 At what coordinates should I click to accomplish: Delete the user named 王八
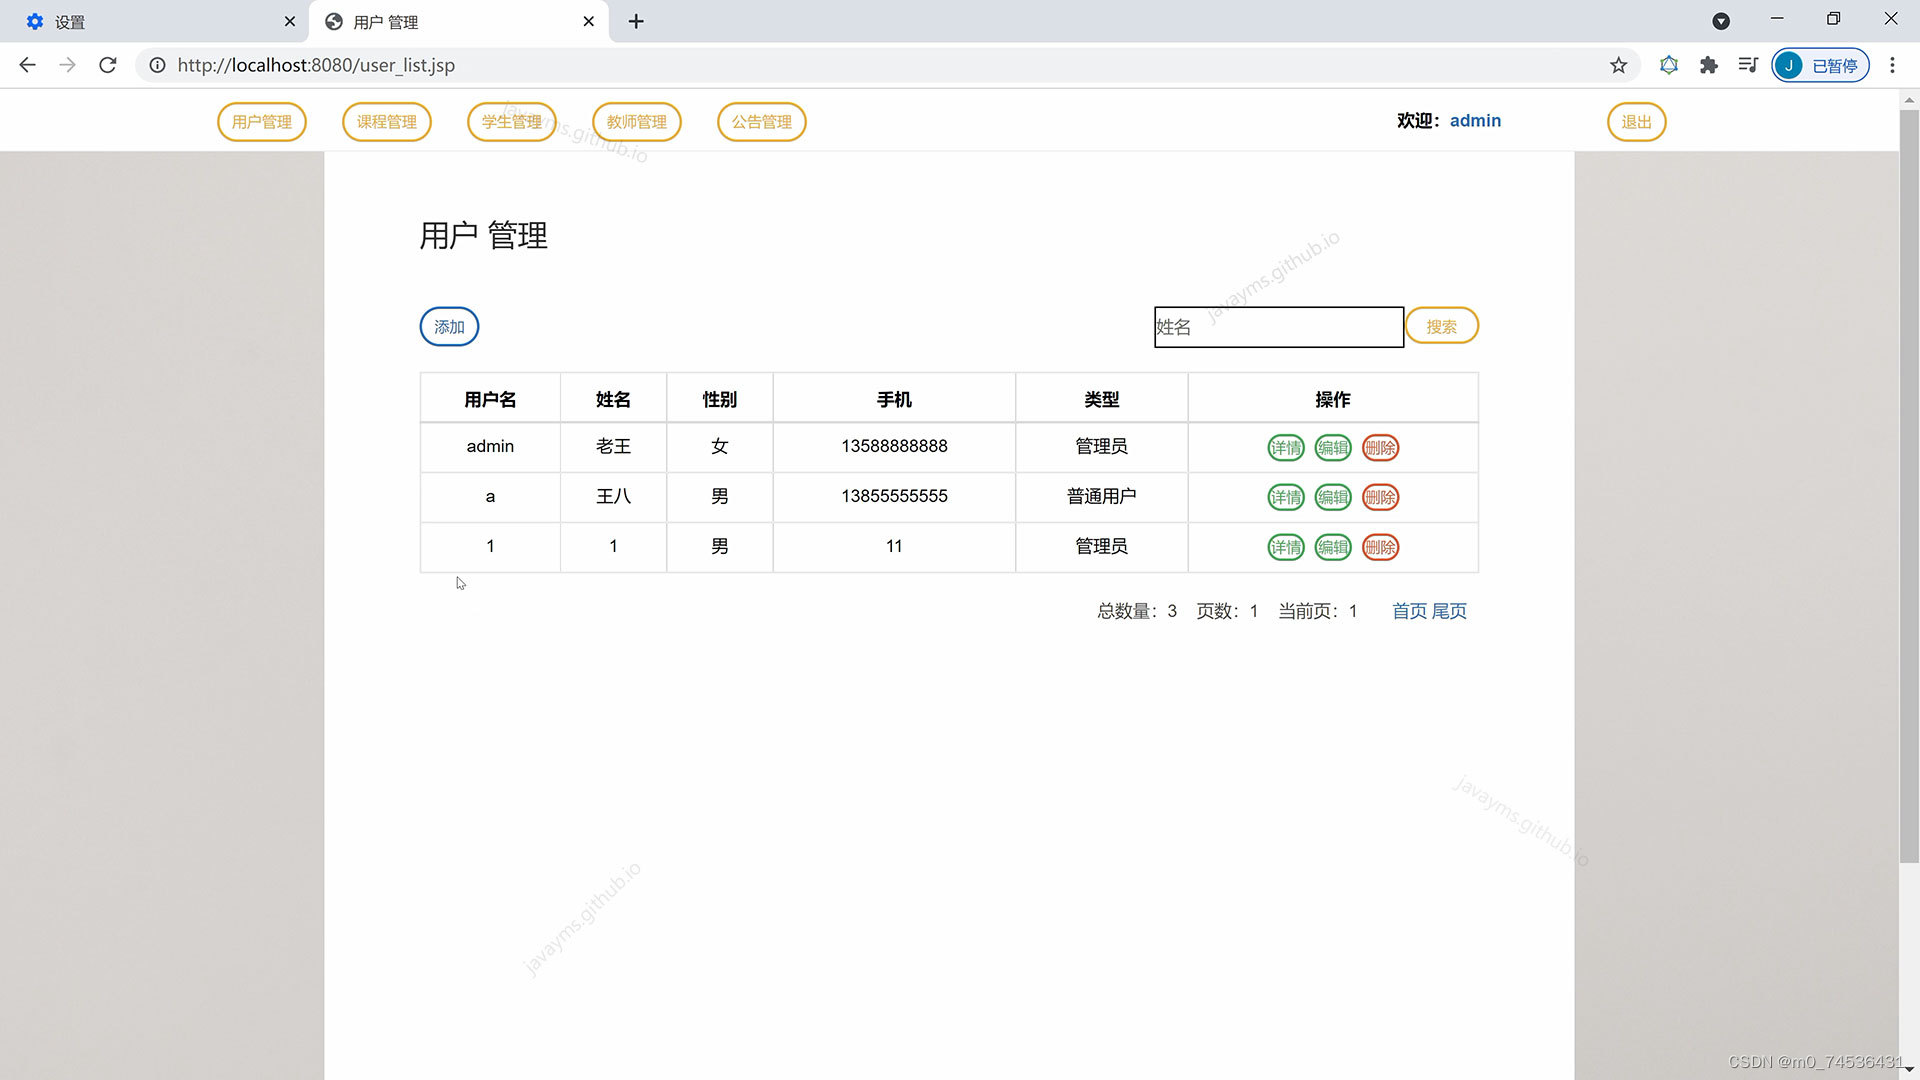(1381, 497)
